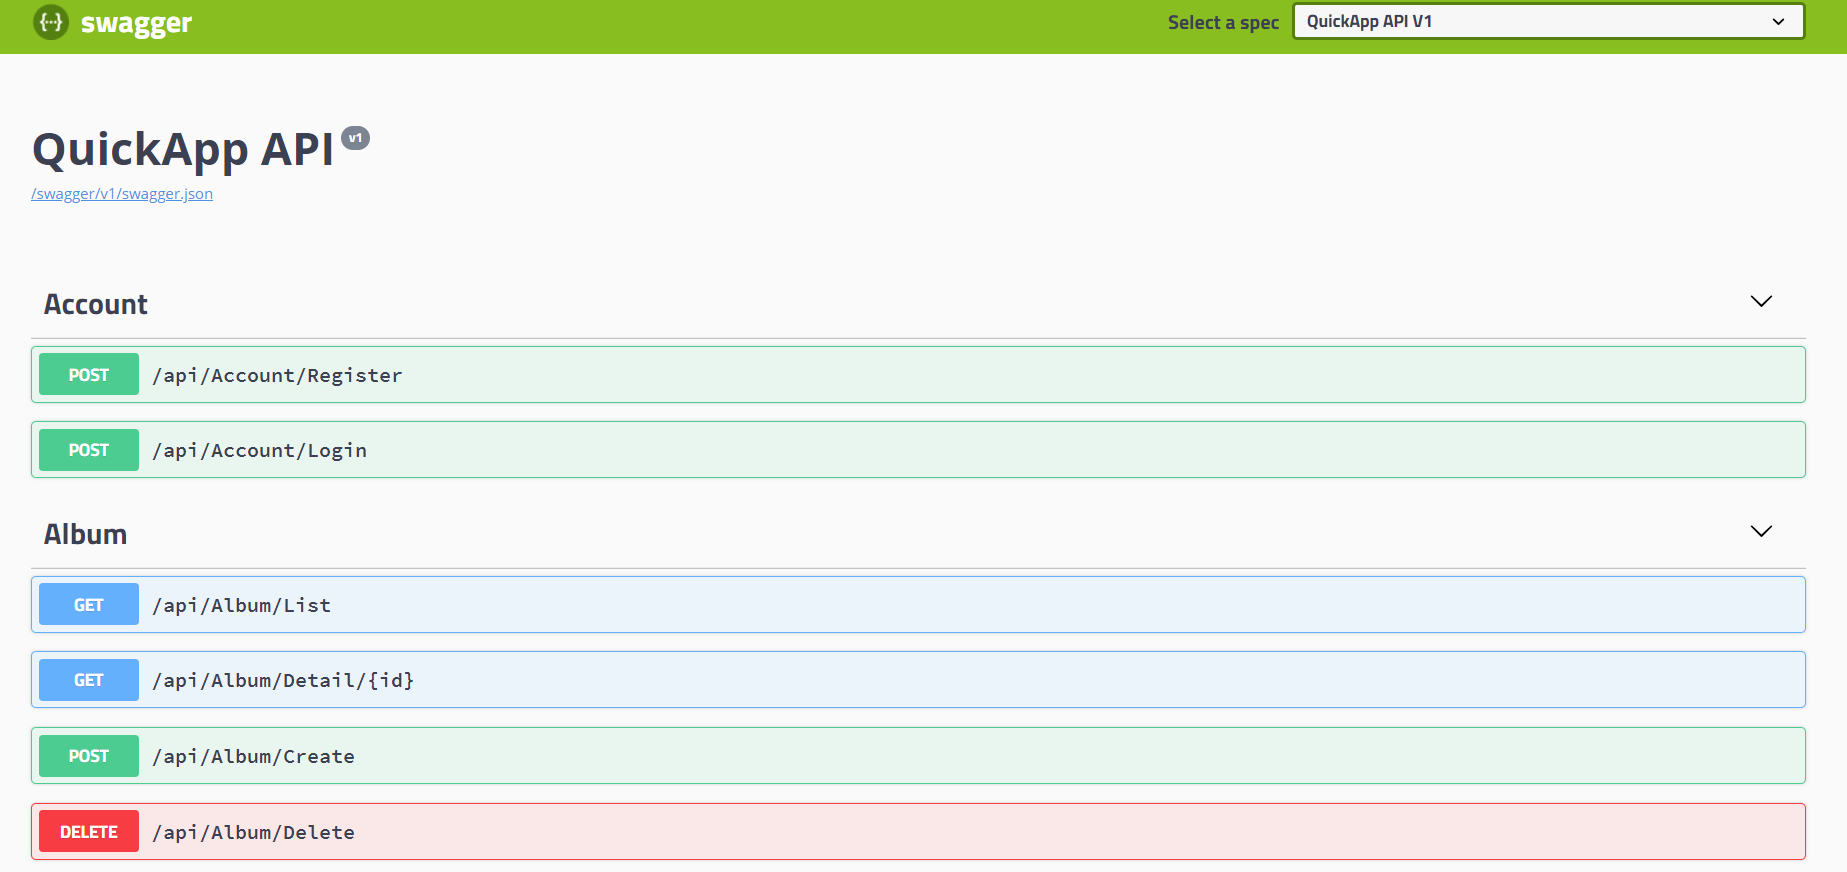The width and height of the screenshot is (1847, 872).
Task: Click the /api/Album/Create path text
Action: (x=253, y=756)
